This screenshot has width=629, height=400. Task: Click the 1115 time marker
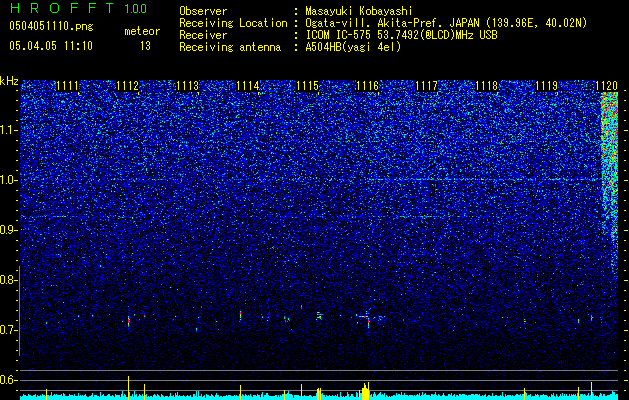tap(307, 86)
